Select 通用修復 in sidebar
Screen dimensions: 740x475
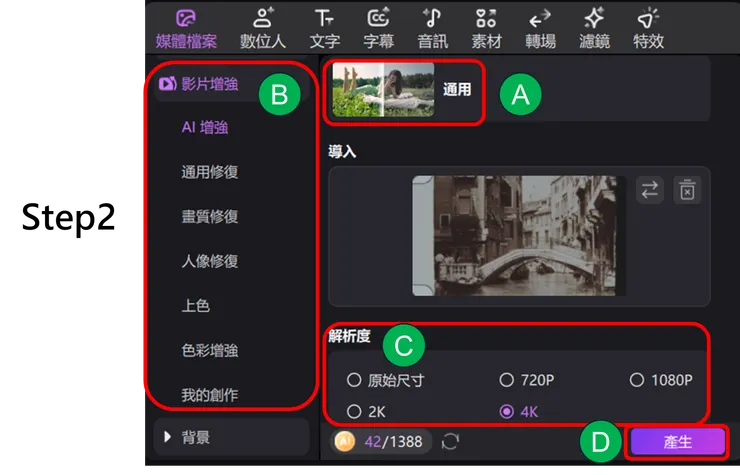[x=210, y=172]
